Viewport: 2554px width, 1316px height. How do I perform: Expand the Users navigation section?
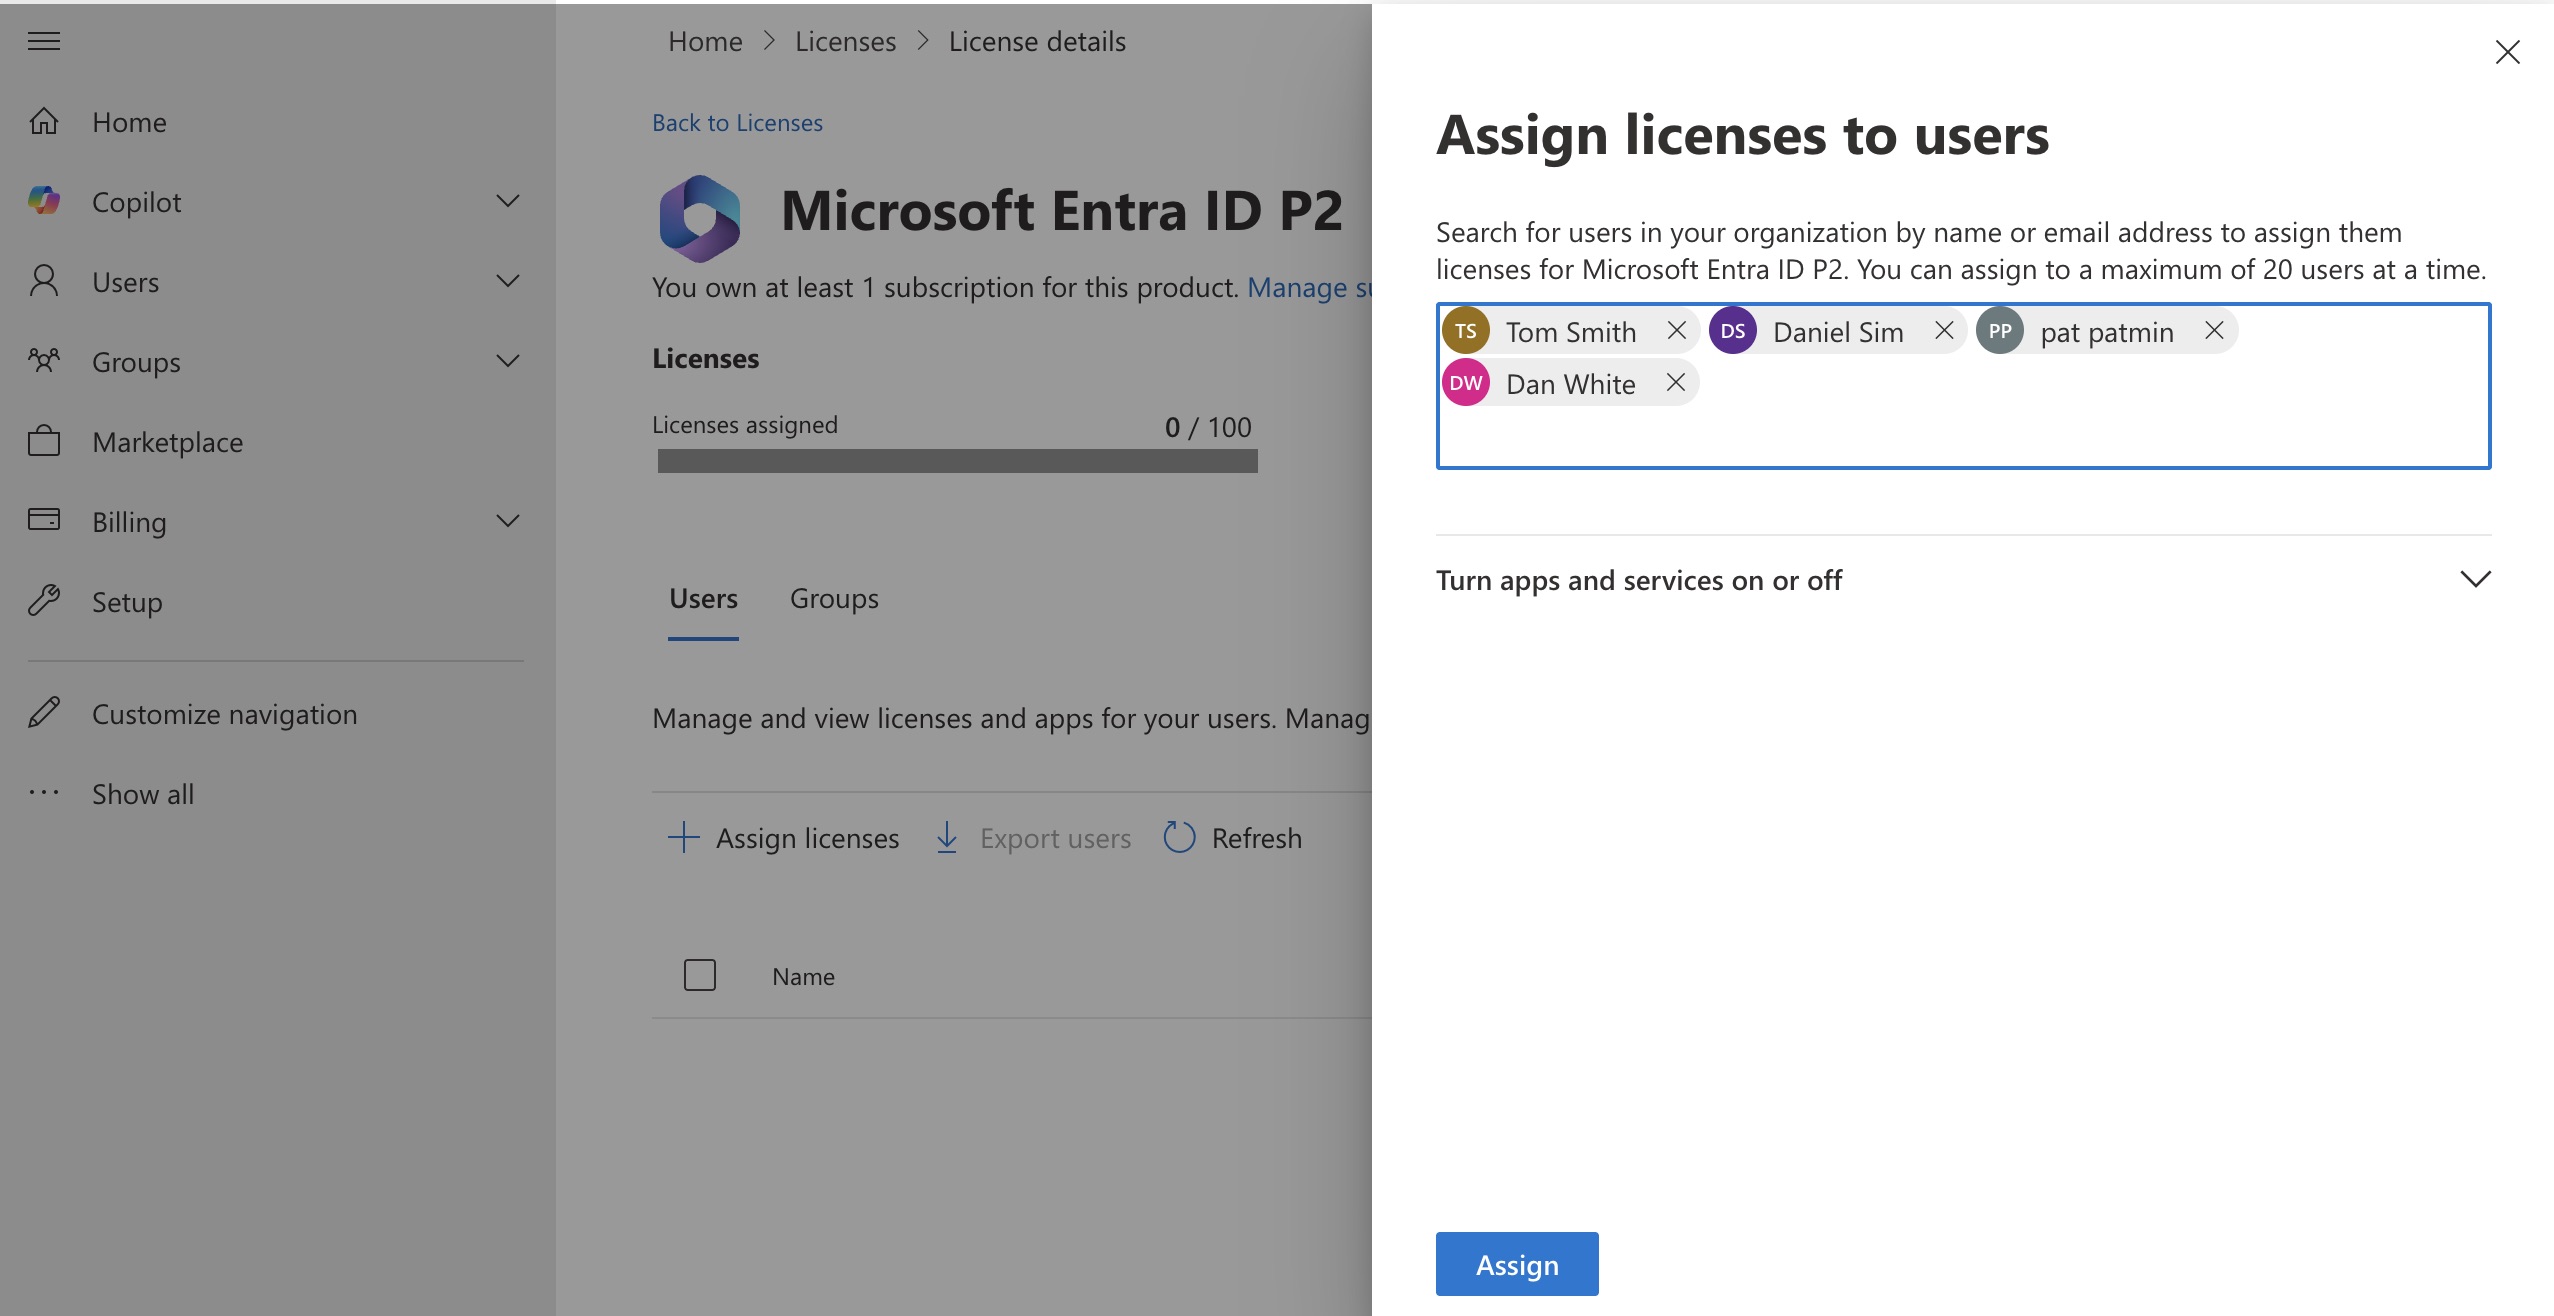coord(508,281)
